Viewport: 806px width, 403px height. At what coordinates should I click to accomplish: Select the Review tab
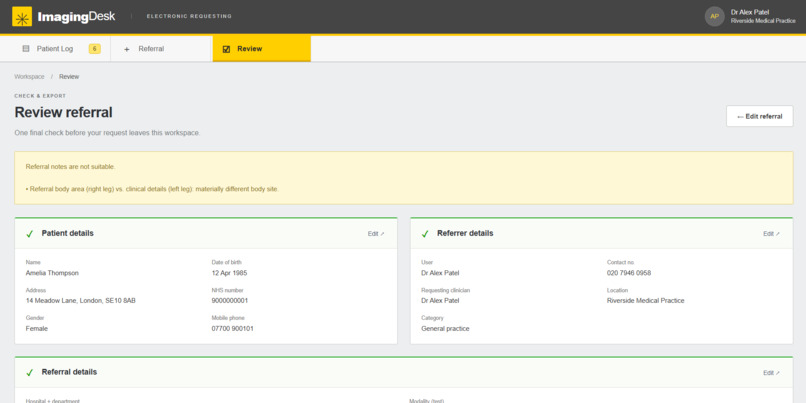262,49
